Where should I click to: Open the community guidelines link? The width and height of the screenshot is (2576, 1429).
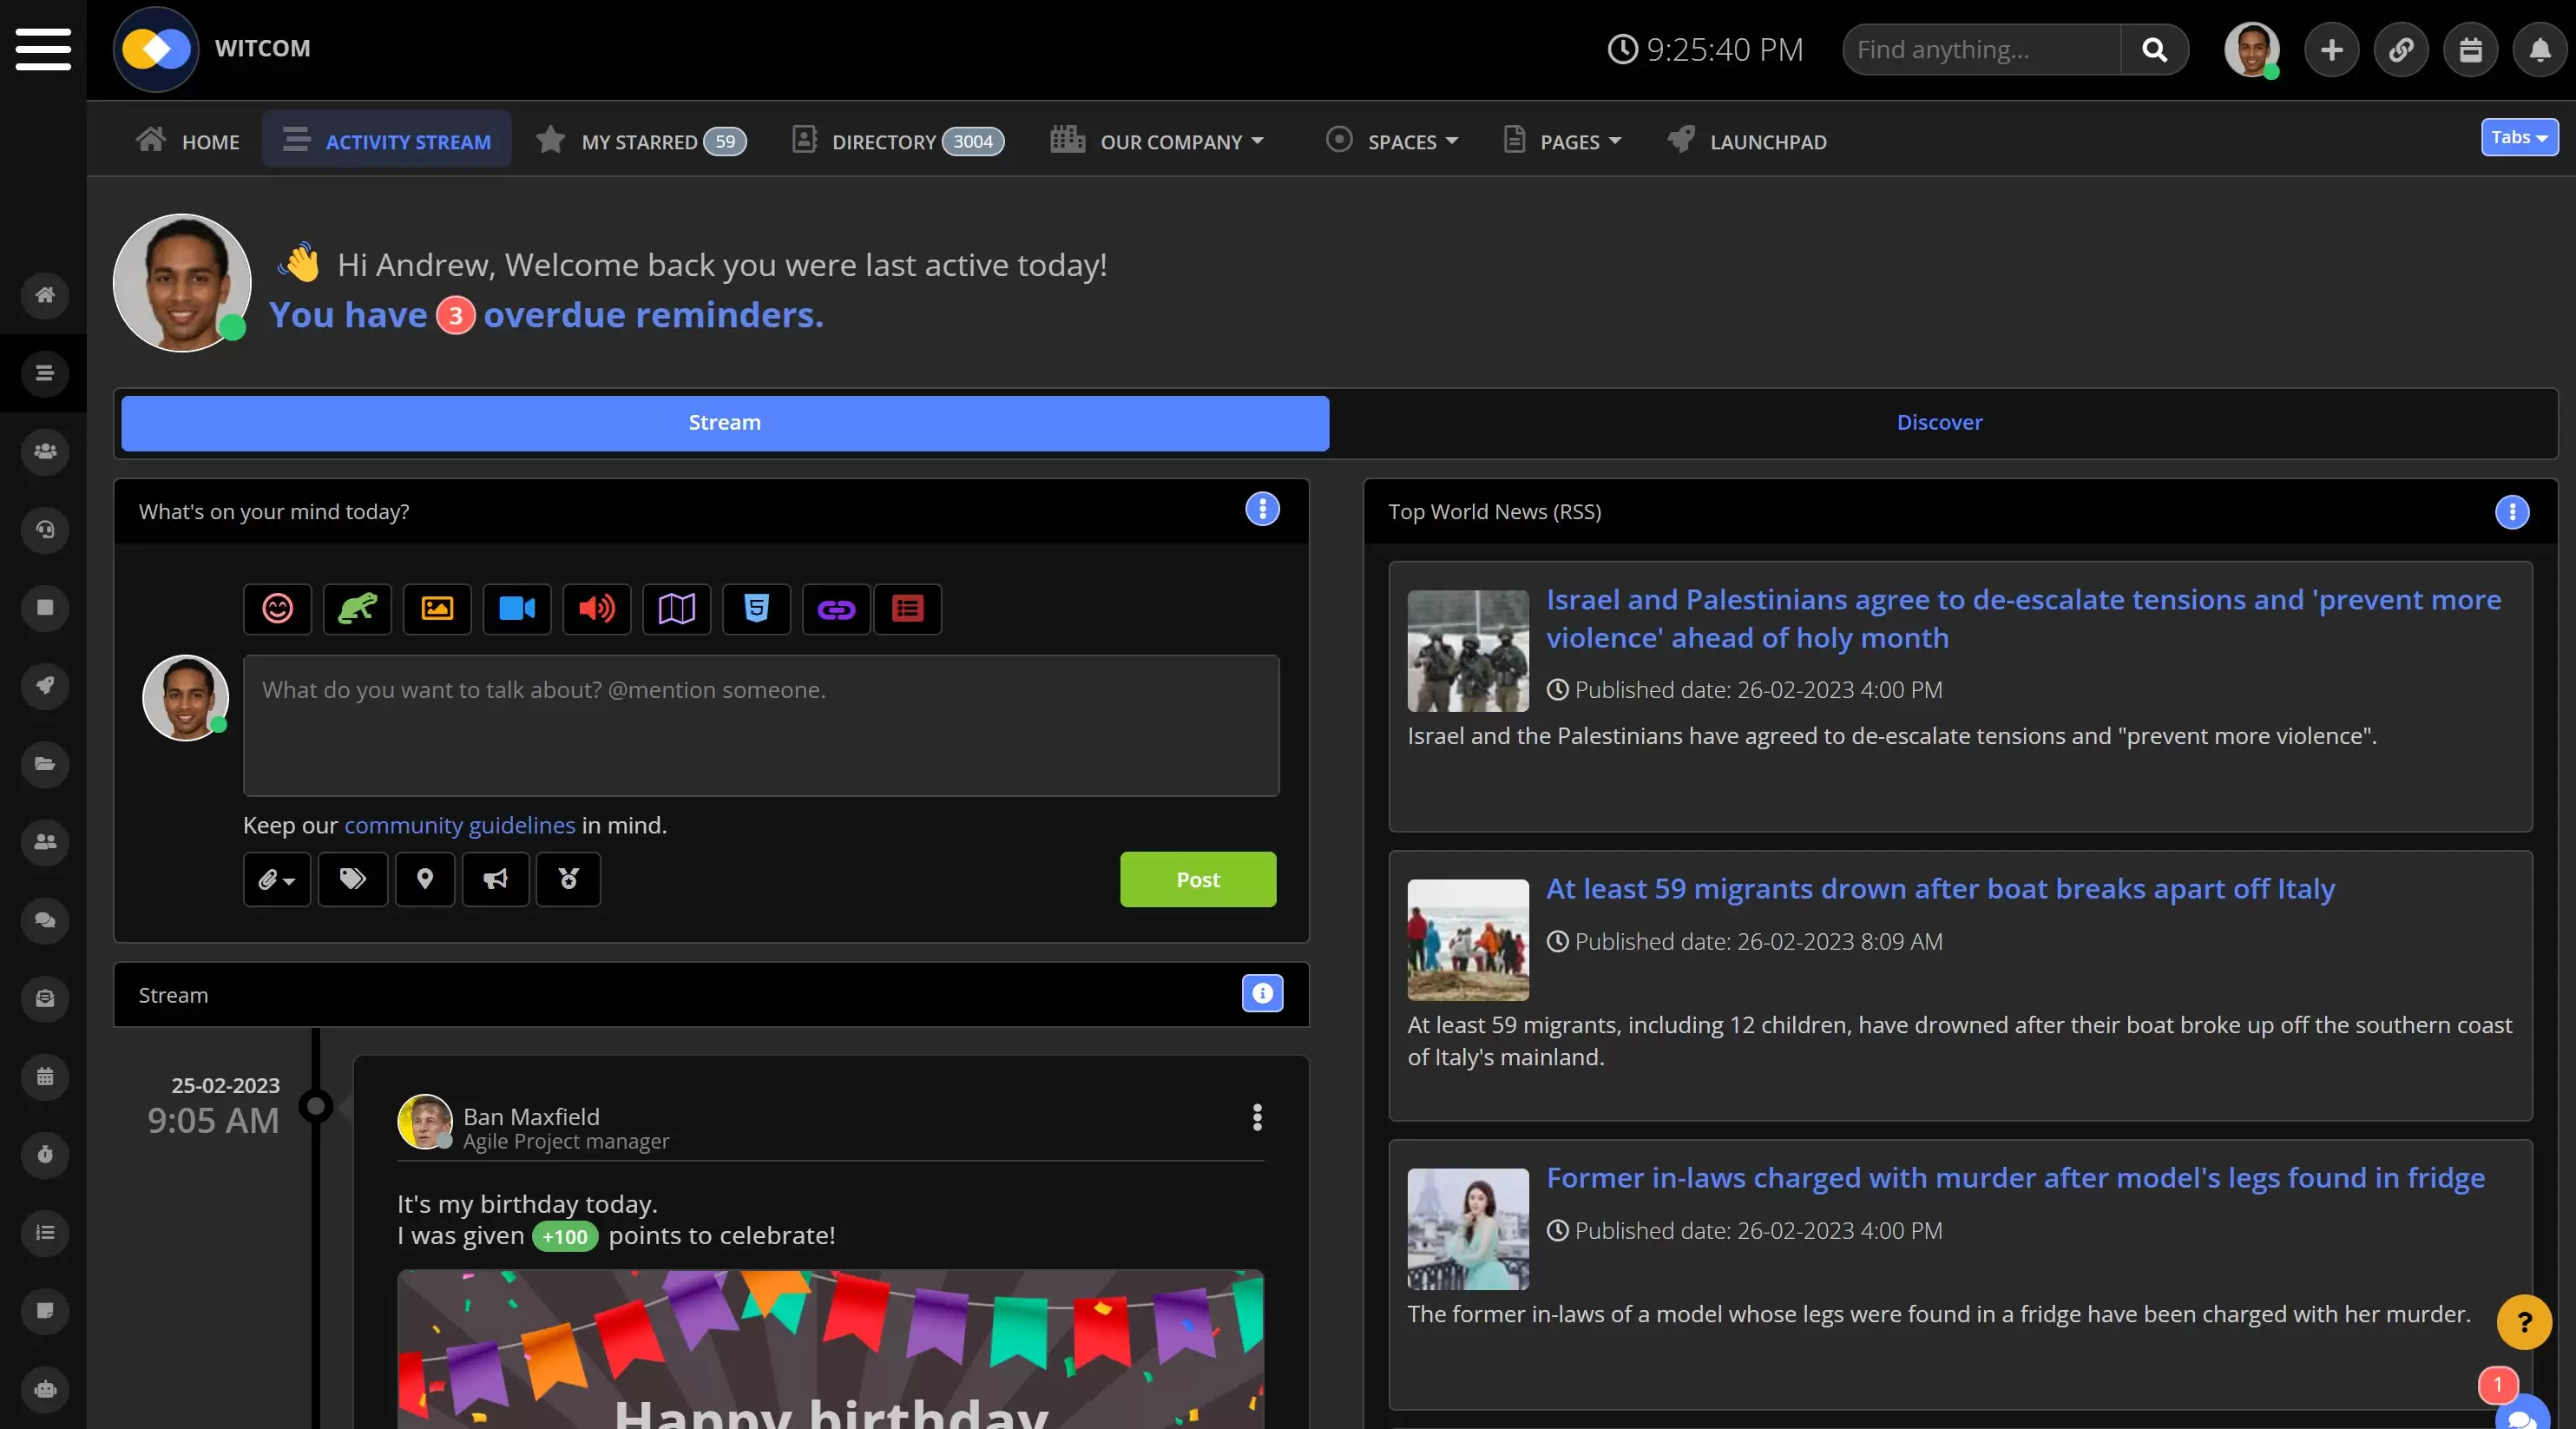[460, 825]
